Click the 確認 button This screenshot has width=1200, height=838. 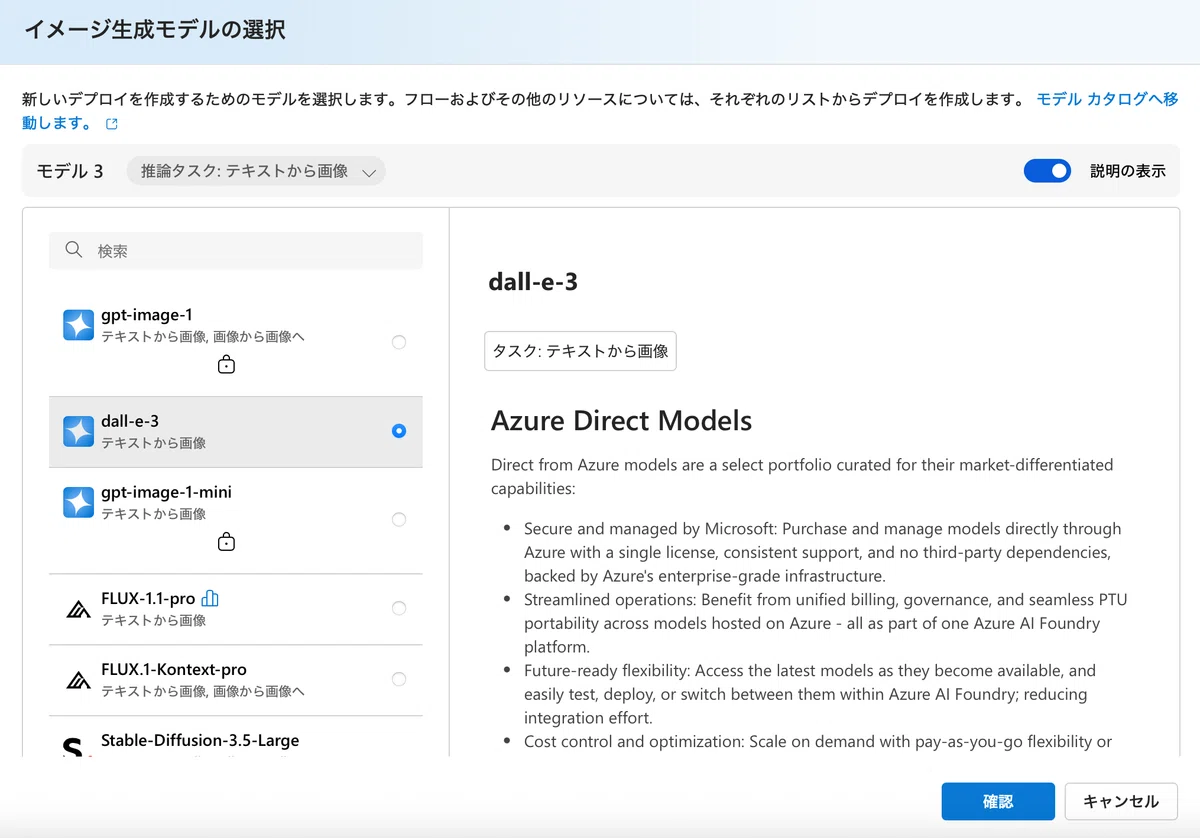(x=998, y=801)
